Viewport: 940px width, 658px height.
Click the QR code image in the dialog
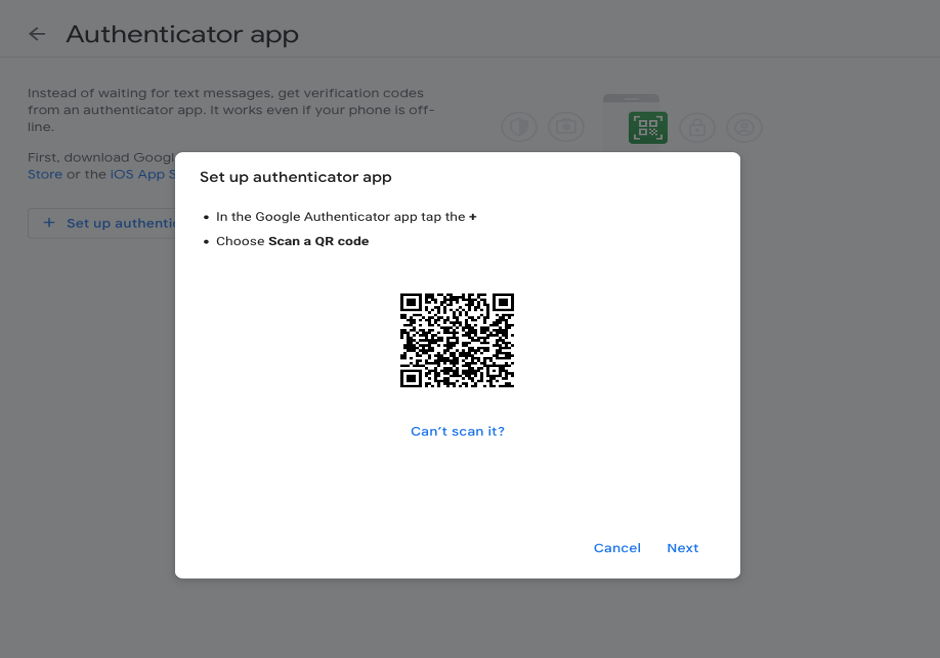[x=457, y=340]
